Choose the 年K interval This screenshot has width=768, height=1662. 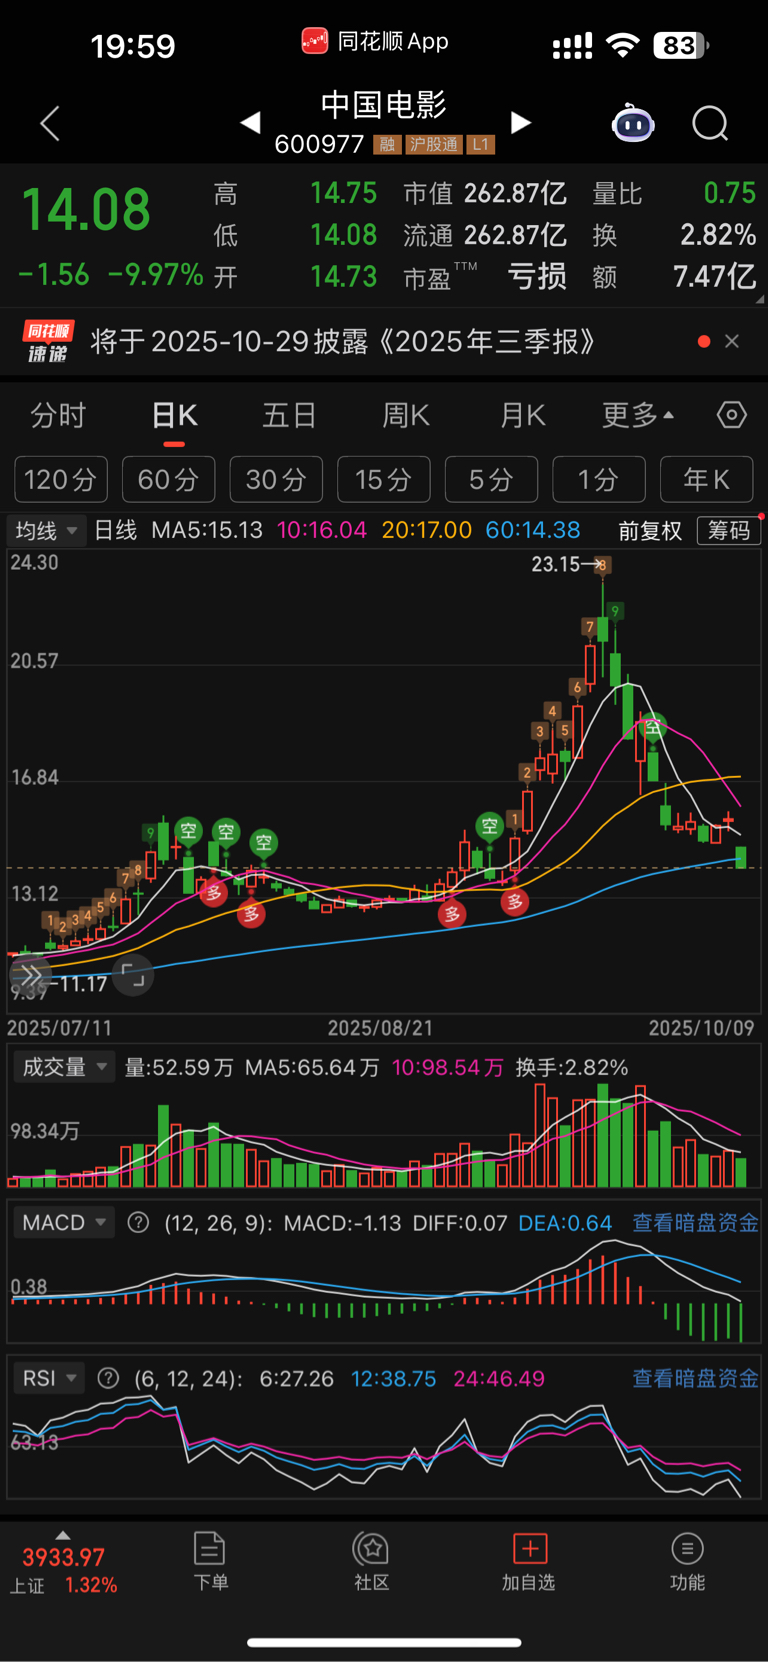pyautogui.click(x=707, y=480)
